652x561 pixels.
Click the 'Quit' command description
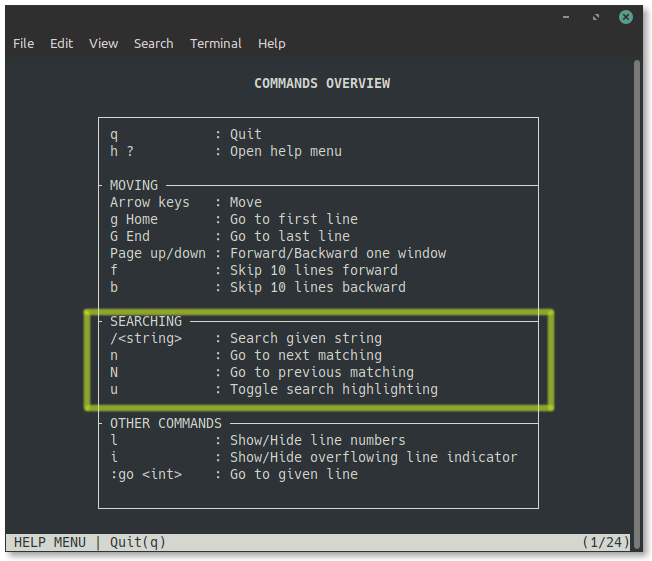click(246, 134)
